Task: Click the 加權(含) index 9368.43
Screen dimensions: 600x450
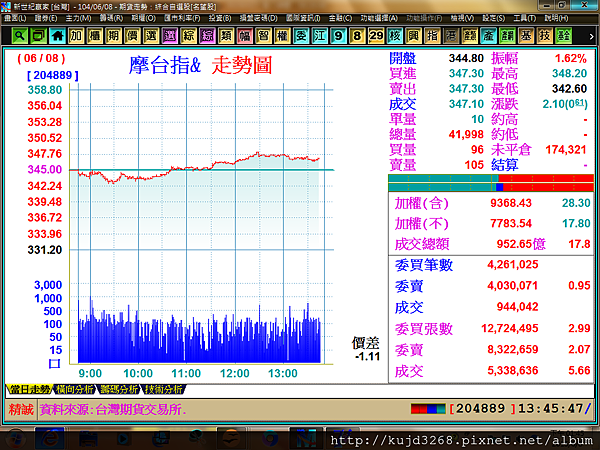Action: coord(511,203)
